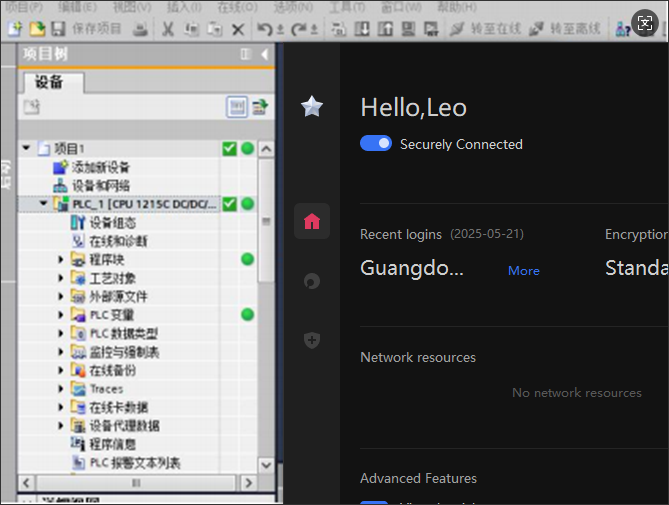Click the New project toolbar icon
The width and height of the screenshot is (669, 505).
(x=15, y=29)
